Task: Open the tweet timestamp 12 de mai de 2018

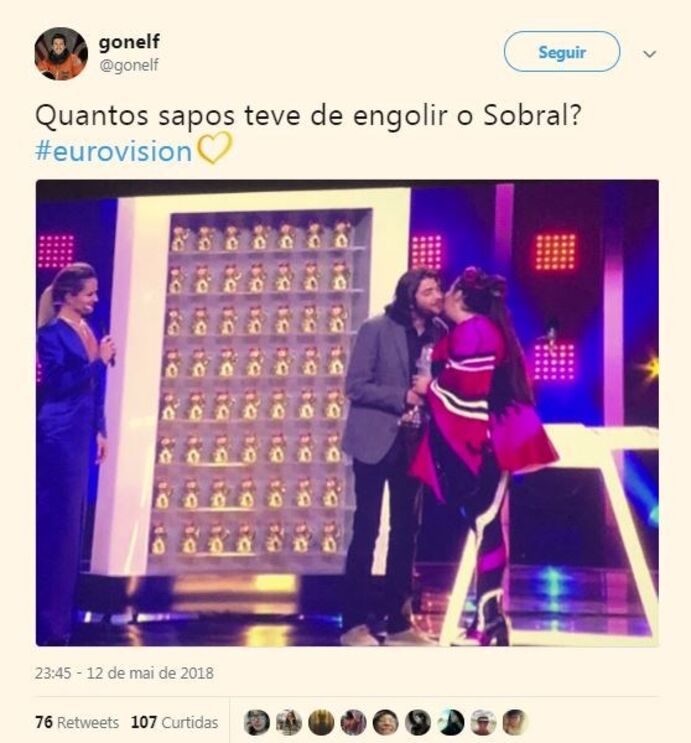Action: tap(124, 673)
